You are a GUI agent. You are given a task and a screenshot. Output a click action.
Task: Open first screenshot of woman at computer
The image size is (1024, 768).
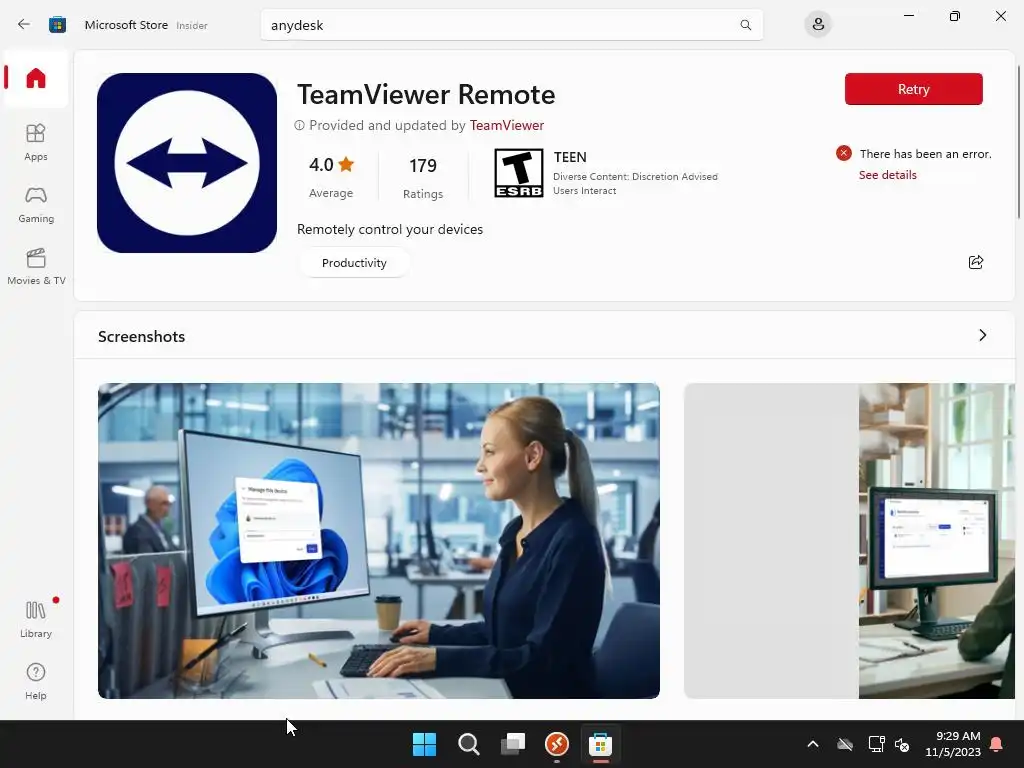click(379, 541)
